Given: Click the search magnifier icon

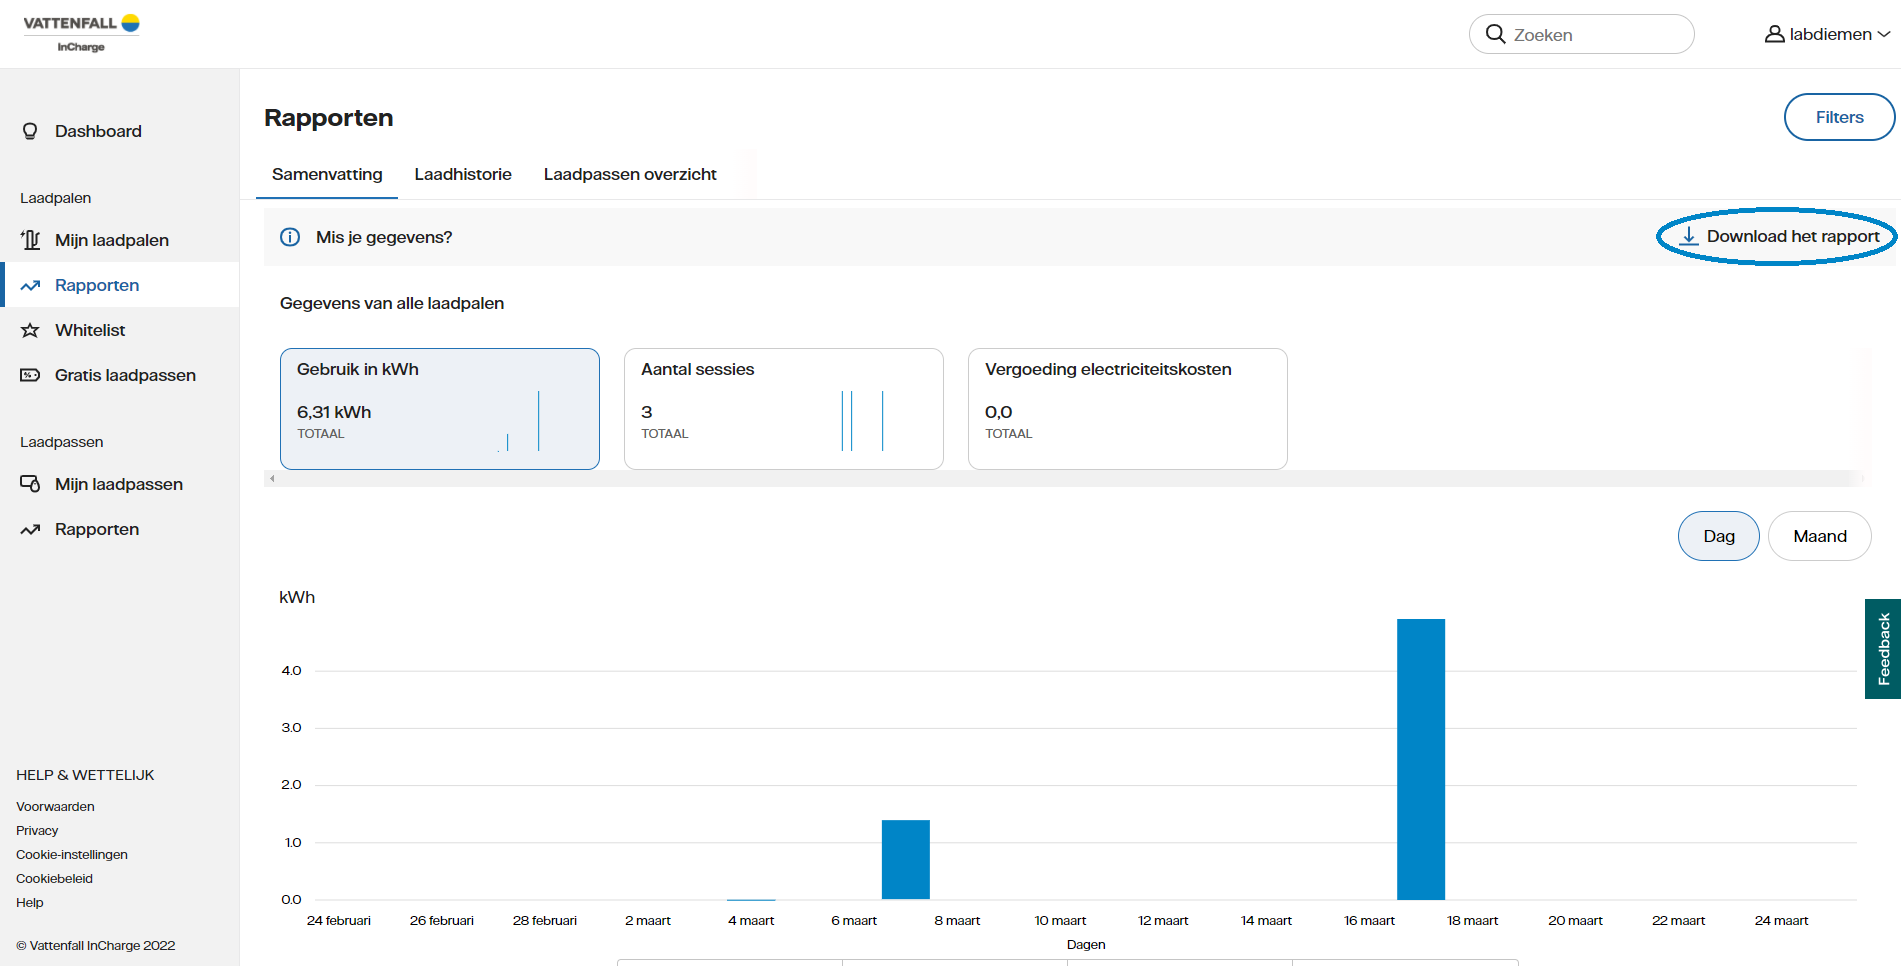Looking at the screenshot, I should [x=1495, y=33].
